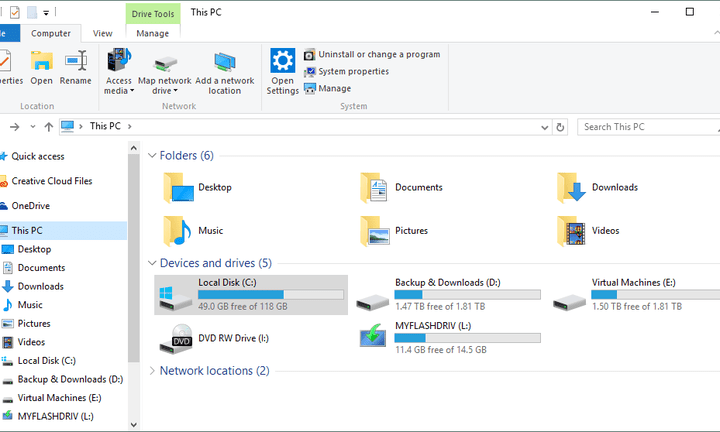The image size is (720, 432).
Task: Select the Desktop folder icon
Action: [x=178, y=187]
